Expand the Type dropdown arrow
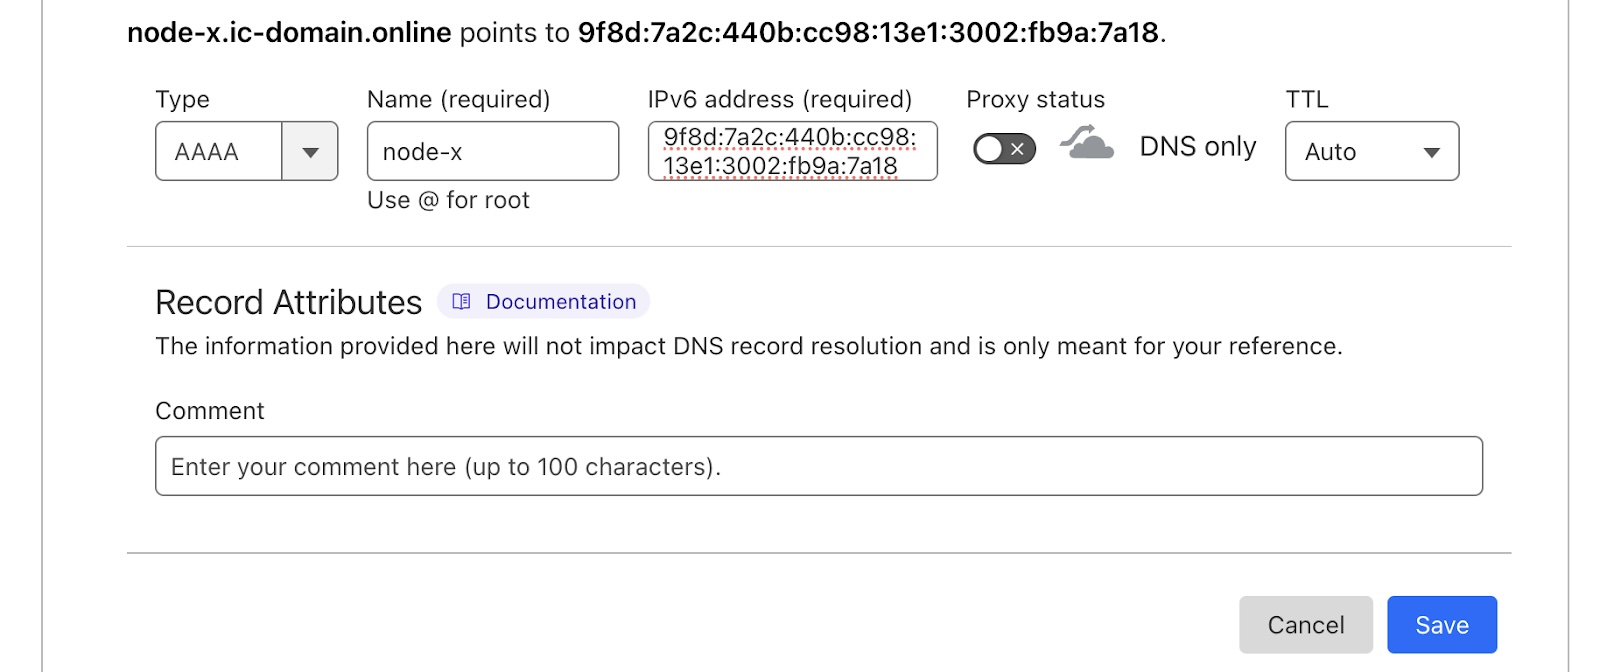Image resolution: width=1600 pixels, height=672 pixels. (310, 152)
